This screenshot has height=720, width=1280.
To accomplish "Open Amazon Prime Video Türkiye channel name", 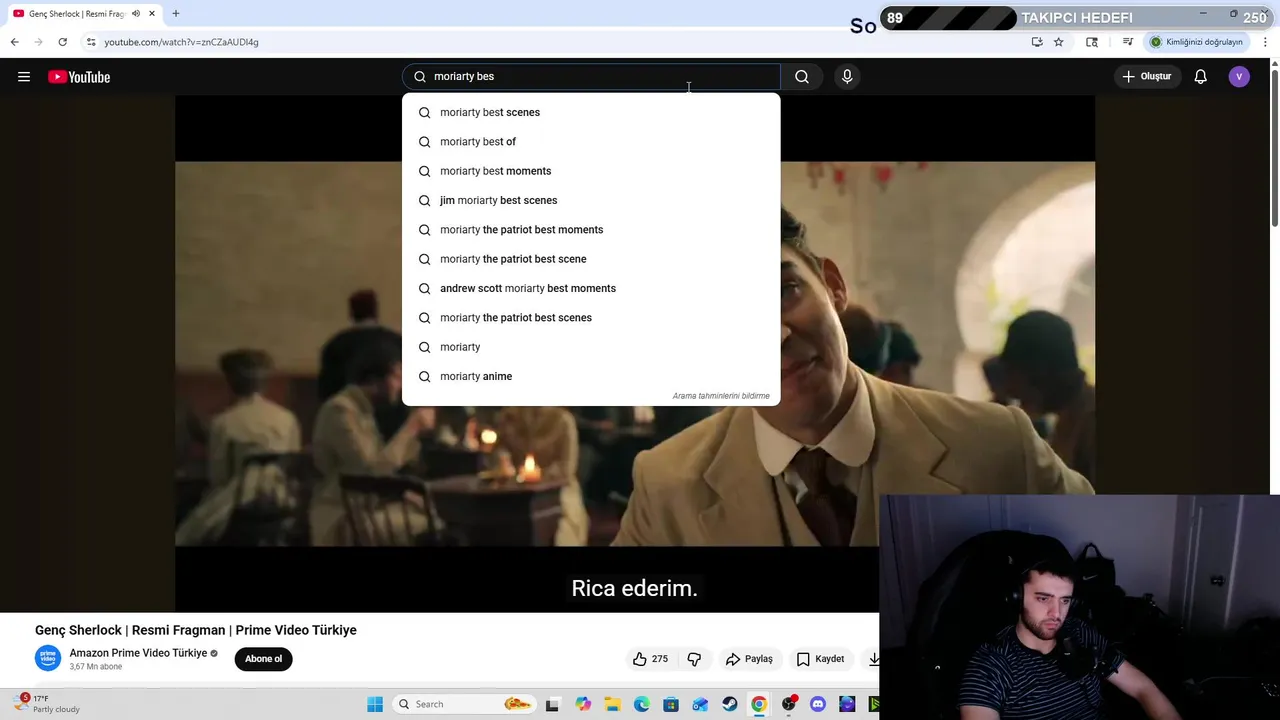I will pyautogui.click(x=138, y=653).
